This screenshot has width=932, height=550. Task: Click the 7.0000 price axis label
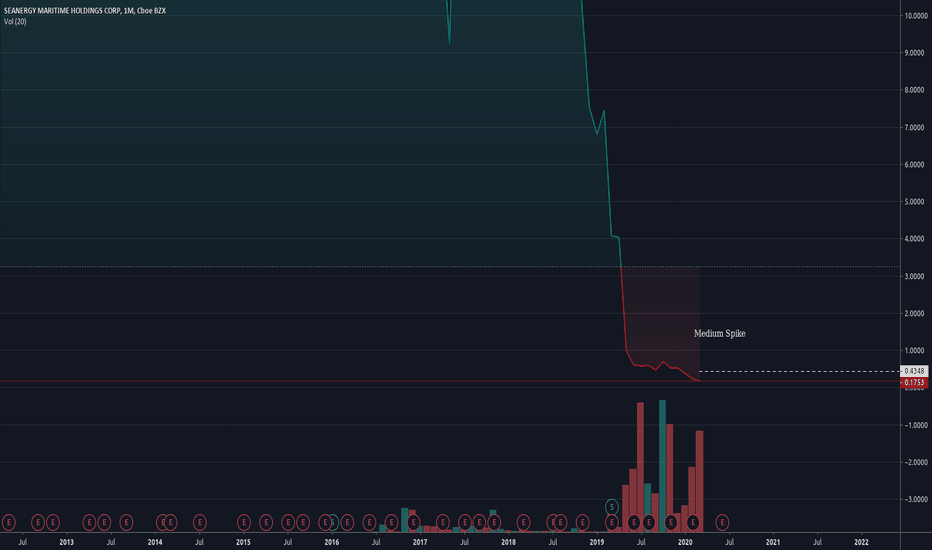(916, 128)
